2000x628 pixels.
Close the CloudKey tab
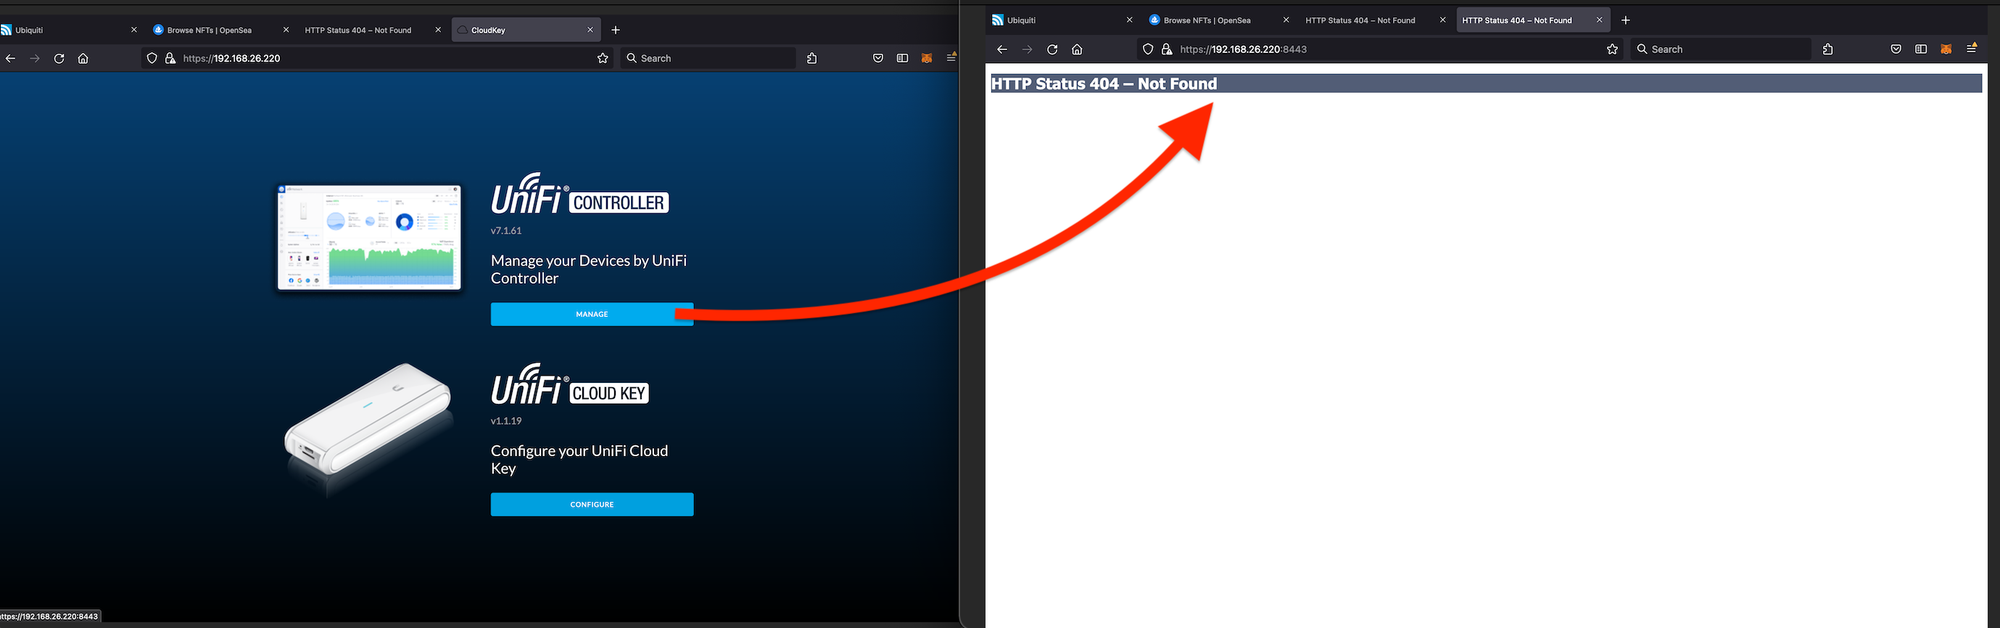590,30
